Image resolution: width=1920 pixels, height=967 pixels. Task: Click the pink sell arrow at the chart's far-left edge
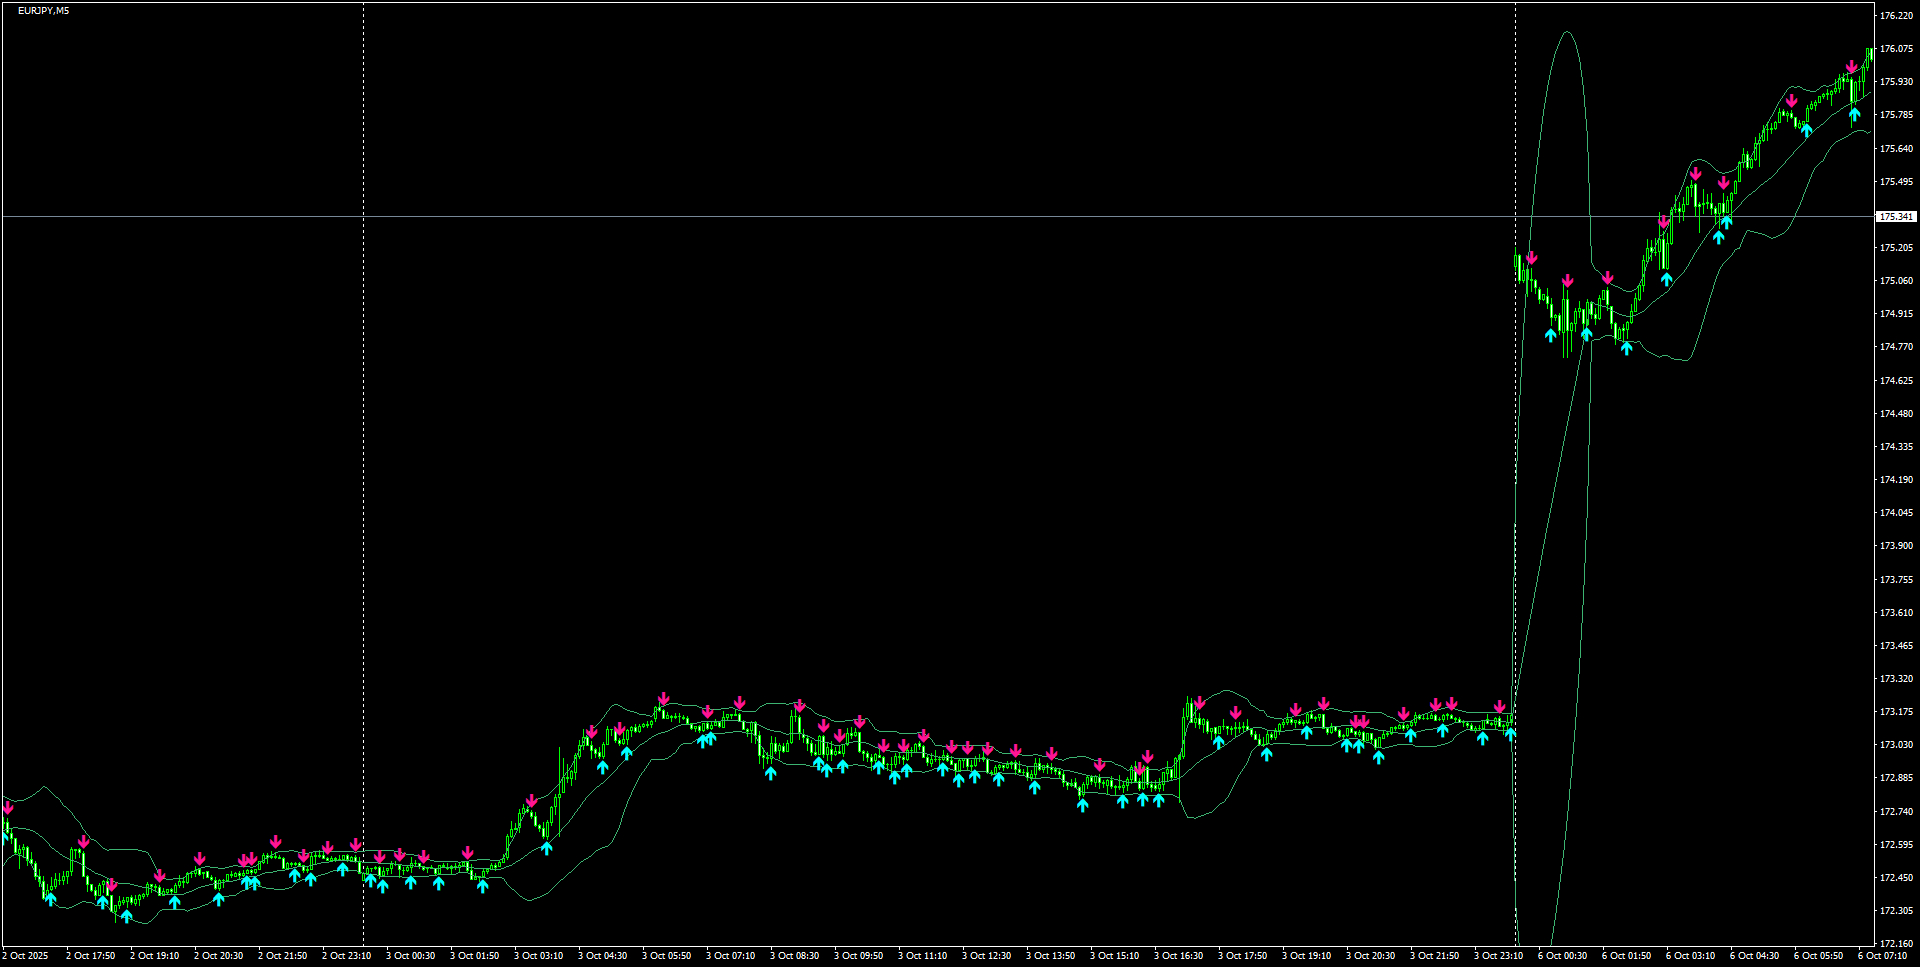(x=8, y=808)
